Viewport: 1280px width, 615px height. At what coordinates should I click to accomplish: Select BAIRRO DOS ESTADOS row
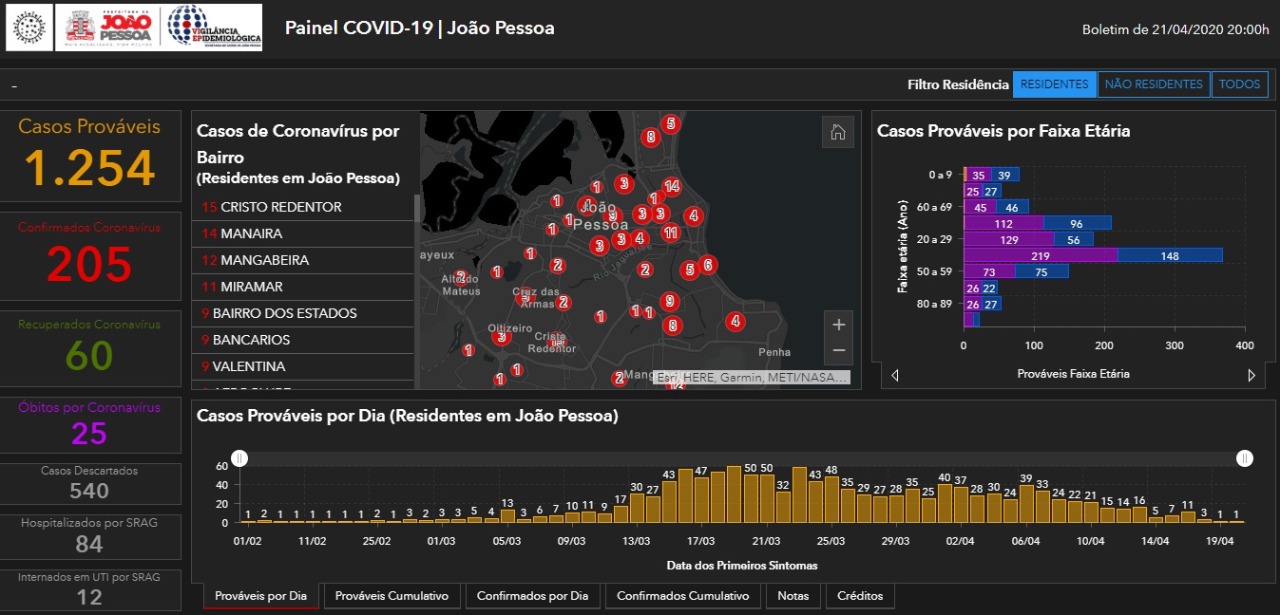tap(303, 313)
